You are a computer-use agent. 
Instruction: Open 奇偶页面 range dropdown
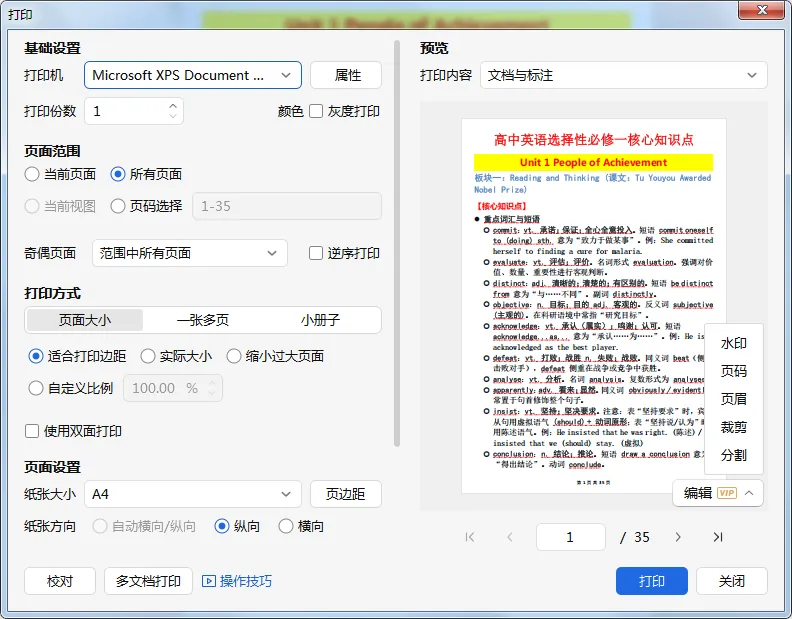tap(190, 253)
